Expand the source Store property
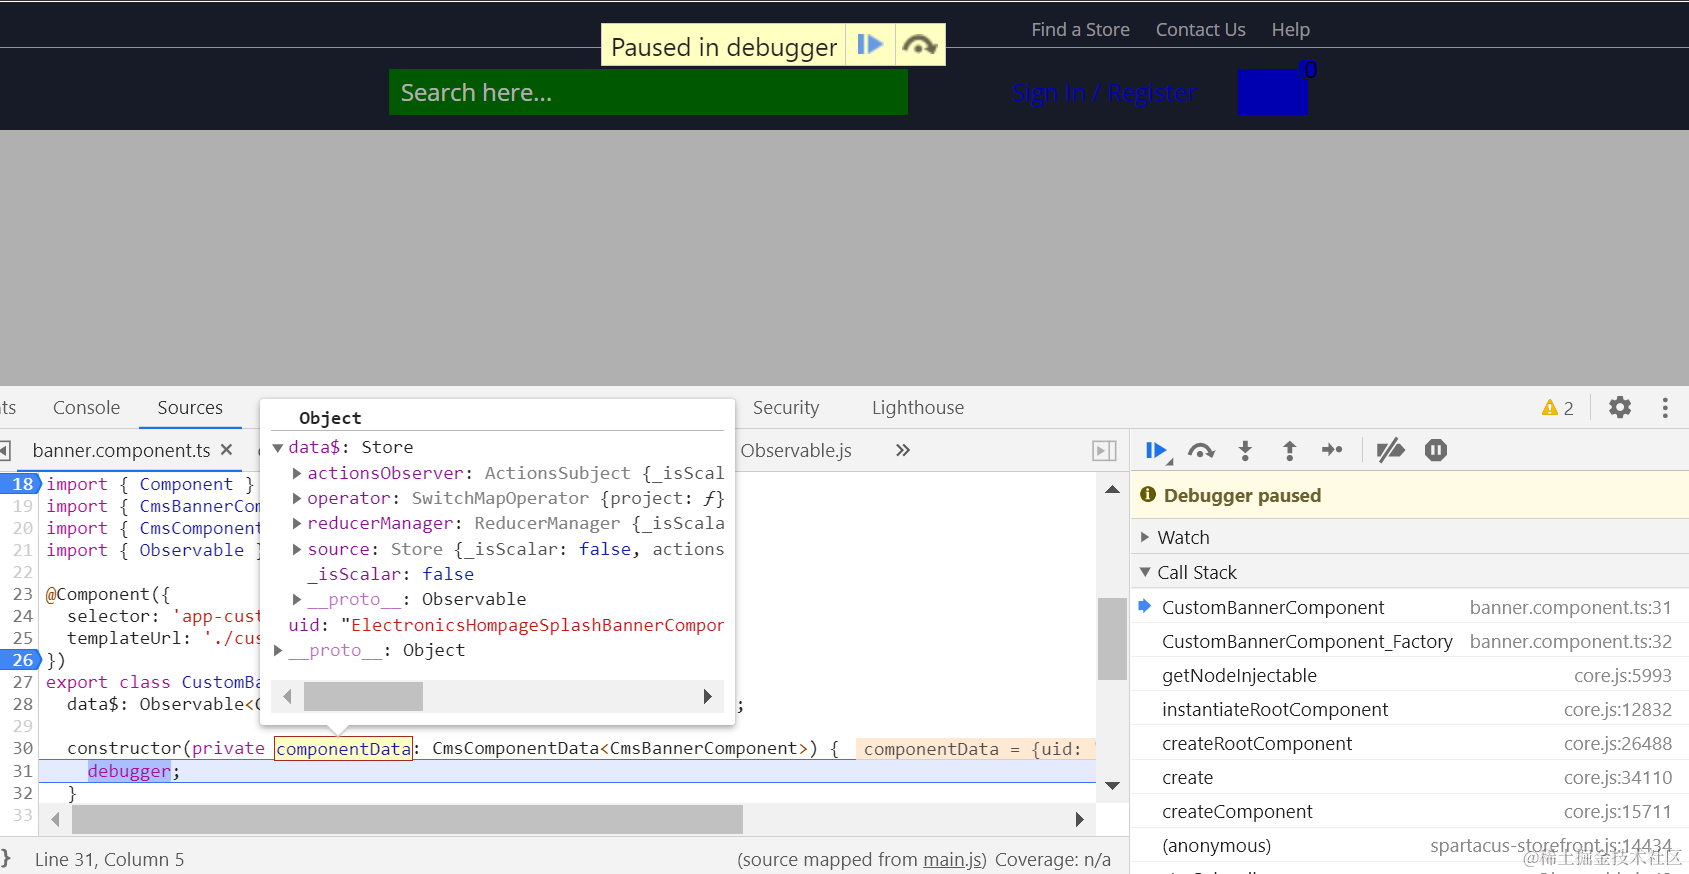This screenshot has height=874, width=1689. click(297, 549)
